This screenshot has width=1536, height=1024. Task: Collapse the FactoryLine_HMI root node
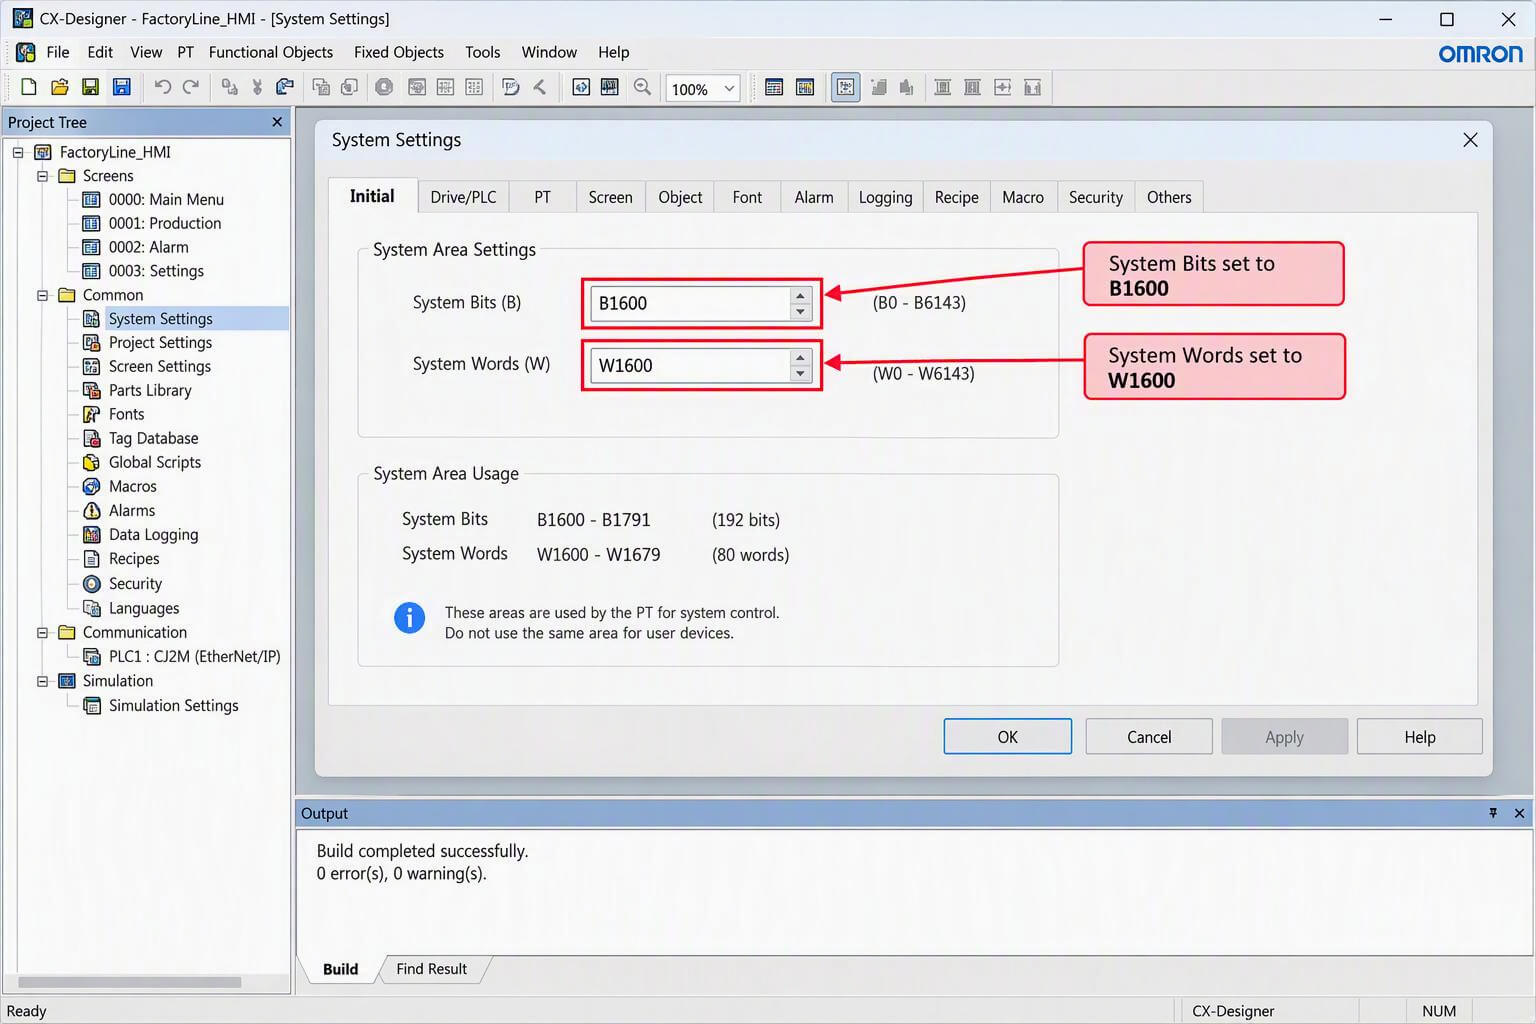[x=18, y=152]
